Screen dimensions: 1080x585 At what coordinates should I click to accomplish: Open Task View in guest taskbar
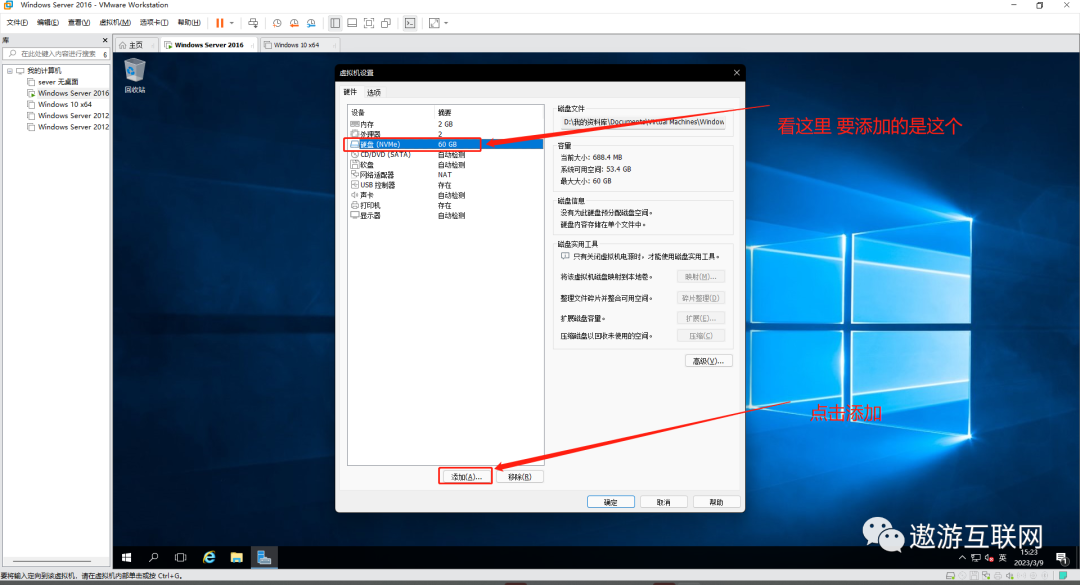(x=180, y=557)
